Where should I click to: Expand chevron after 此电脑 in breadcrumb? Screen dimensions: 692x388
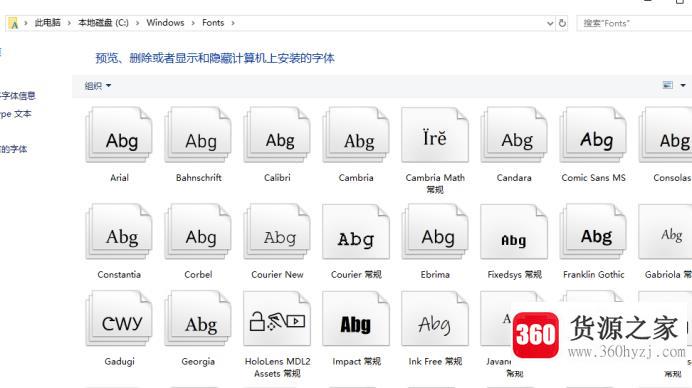point(69,23)
